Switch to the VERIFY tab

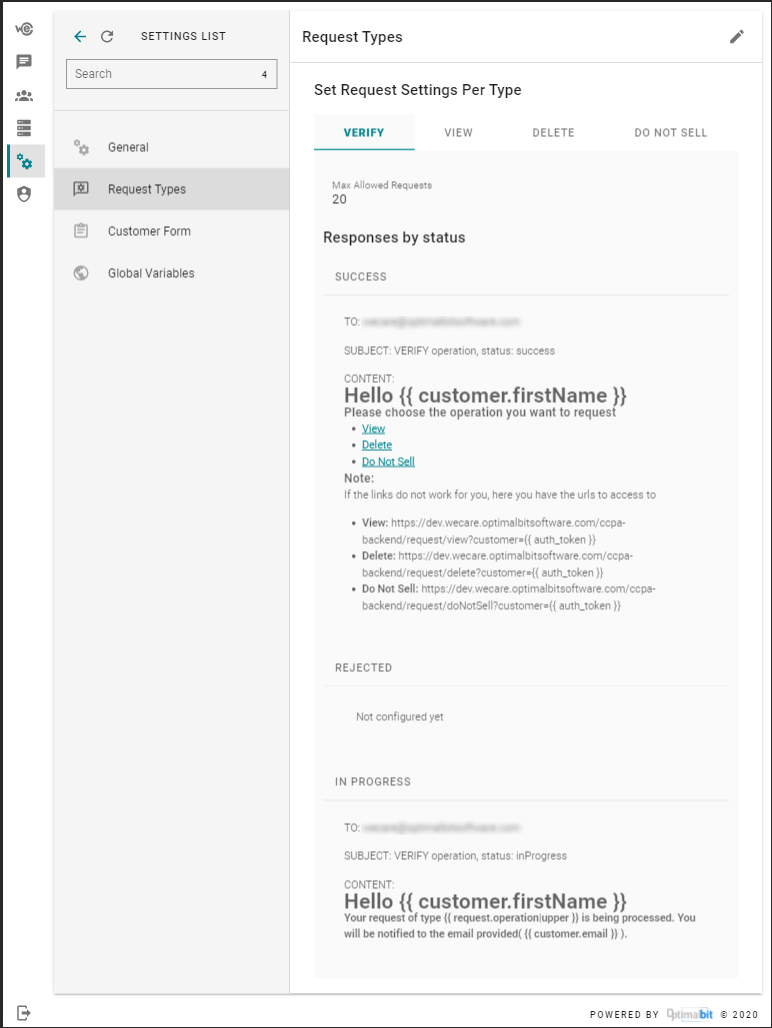click(364, 132)
